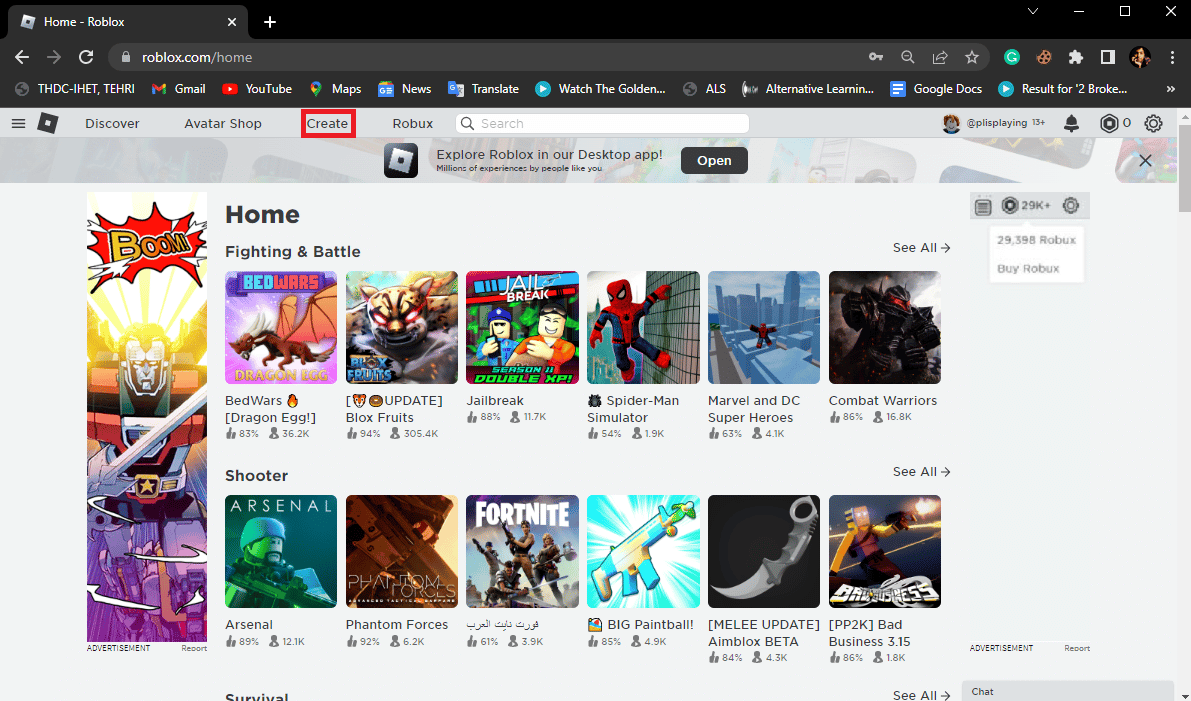Open the Grammarly extension icon
The image size is (1191, 701).
(1012, 57)
